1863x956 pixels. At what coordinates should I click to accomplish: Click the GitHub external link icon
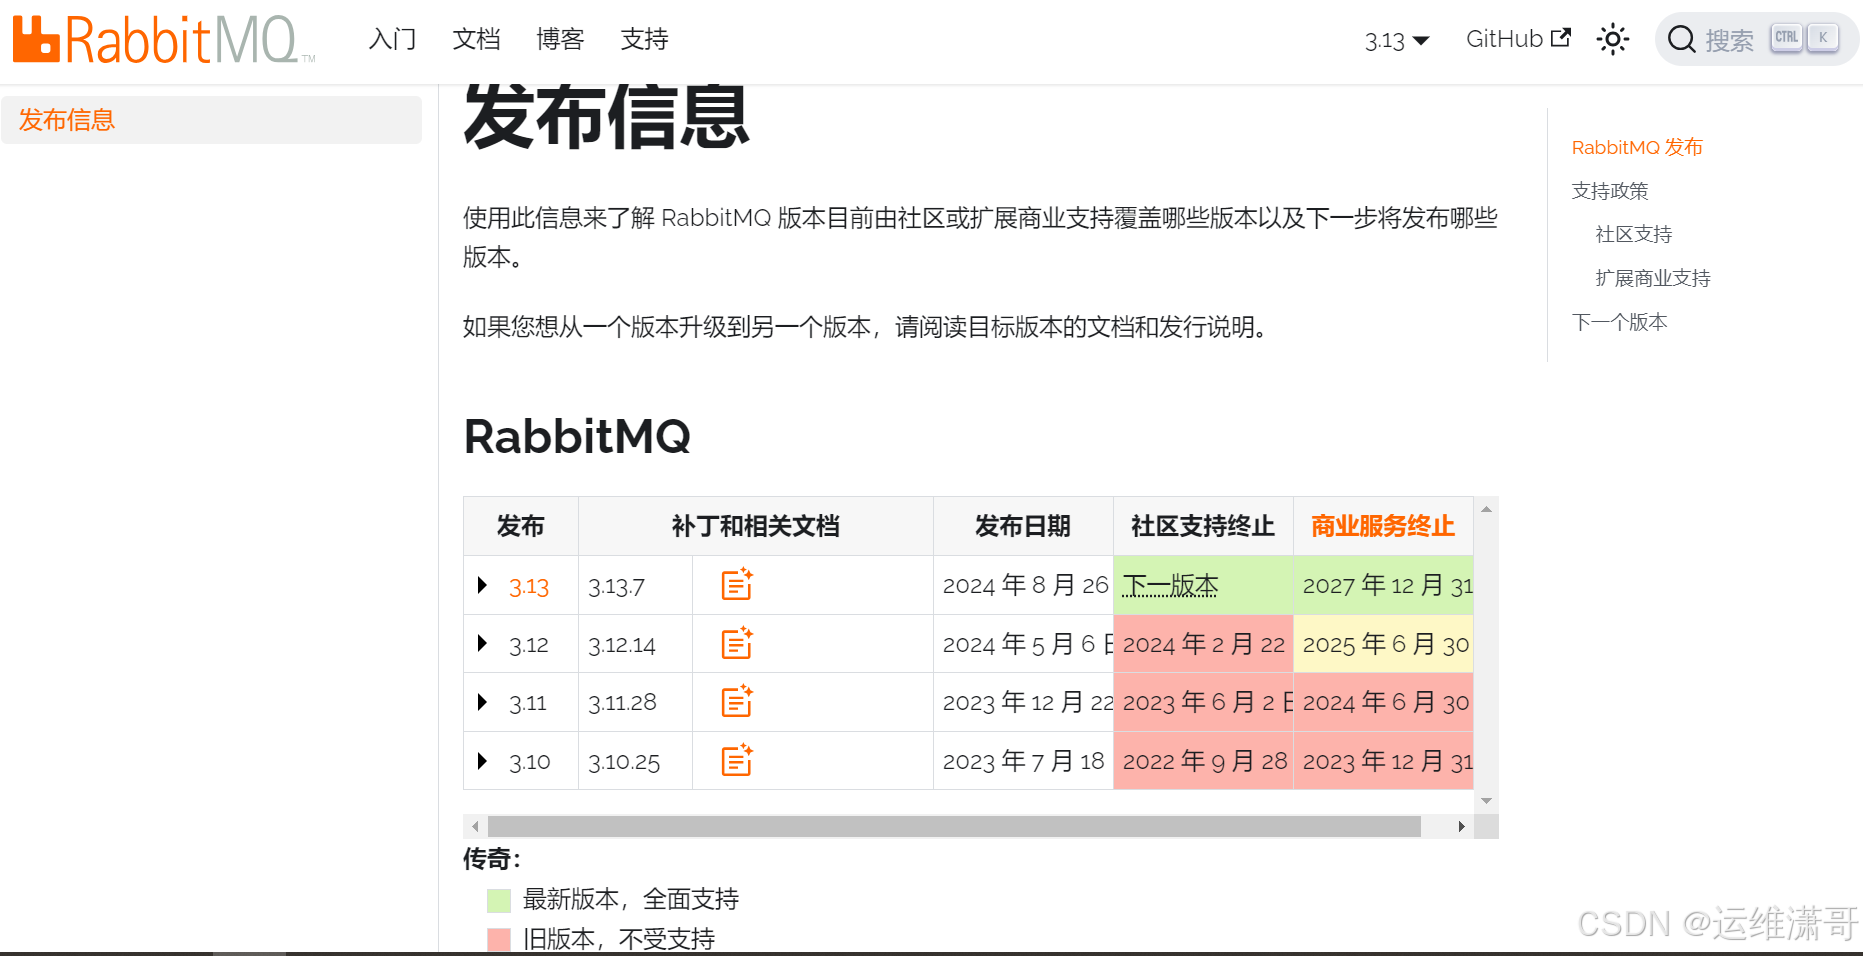[x=1560, y=38]
